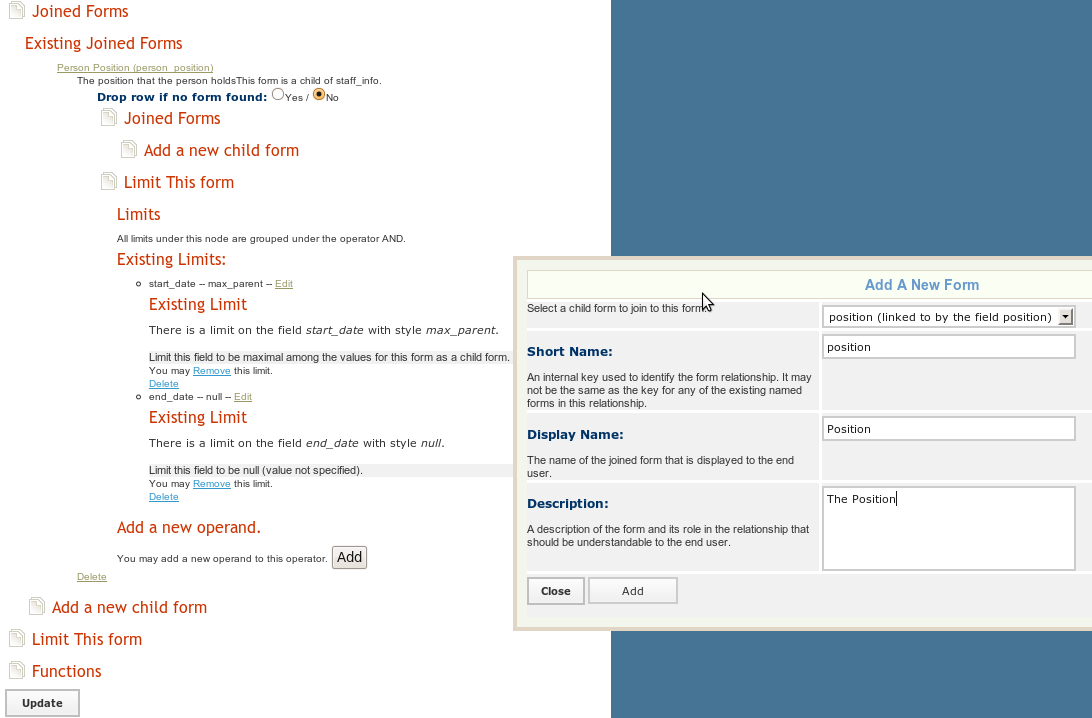Expand nested Add a new child form heading
The height and width of the screenshot is (718, 1092).
(x=221, y=150)
